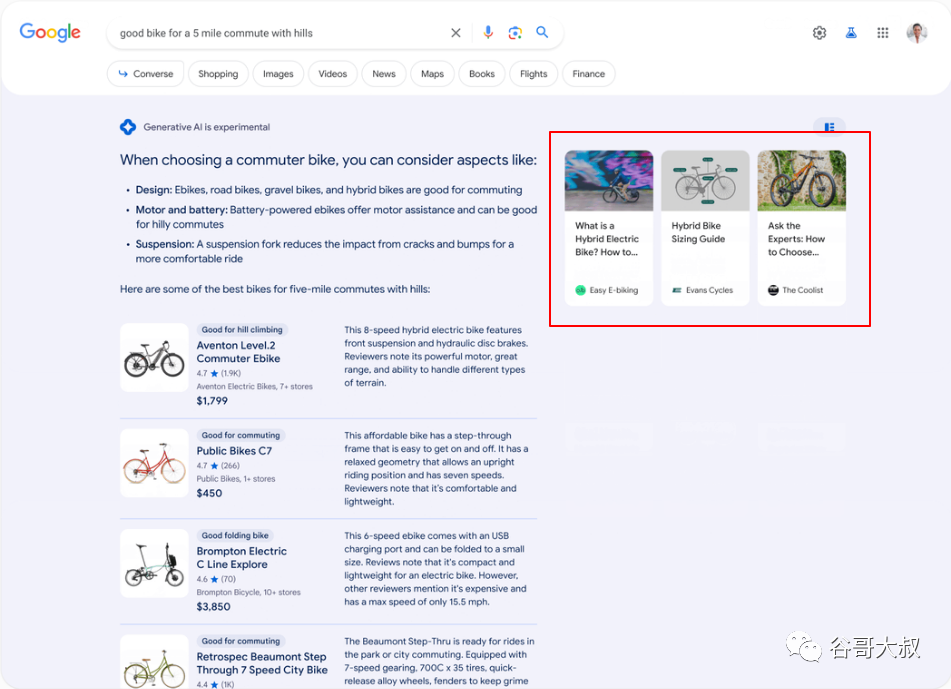Click the blue magnifier search icon

(x=542, y=32)
